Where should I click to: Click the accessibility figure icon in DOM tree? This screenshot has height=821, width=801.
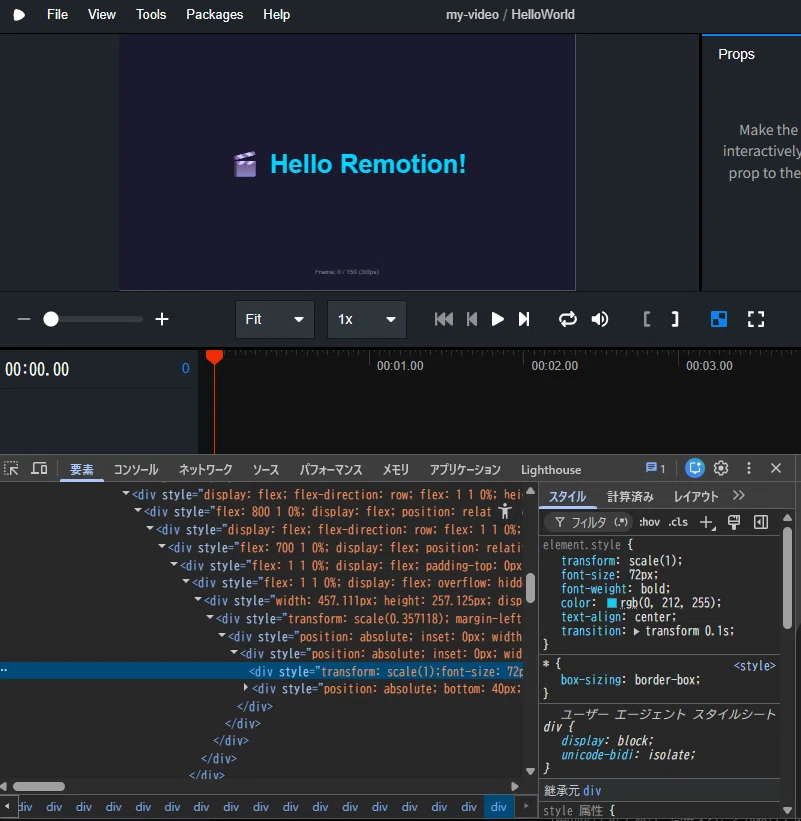(505, 511)
